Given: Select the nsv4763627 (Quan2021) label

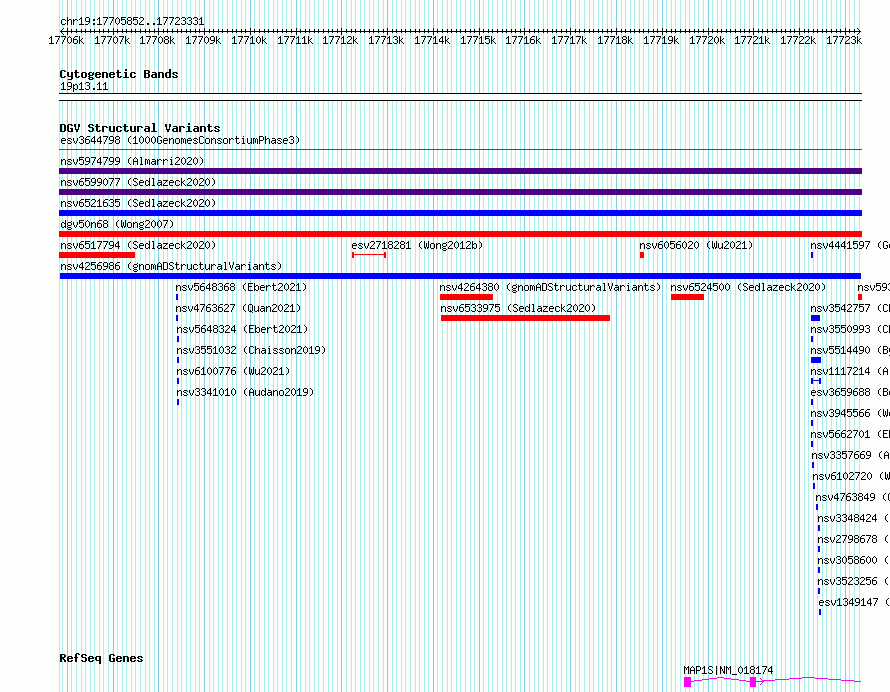Looking at the screenshot, I should (x=238, y=308).
